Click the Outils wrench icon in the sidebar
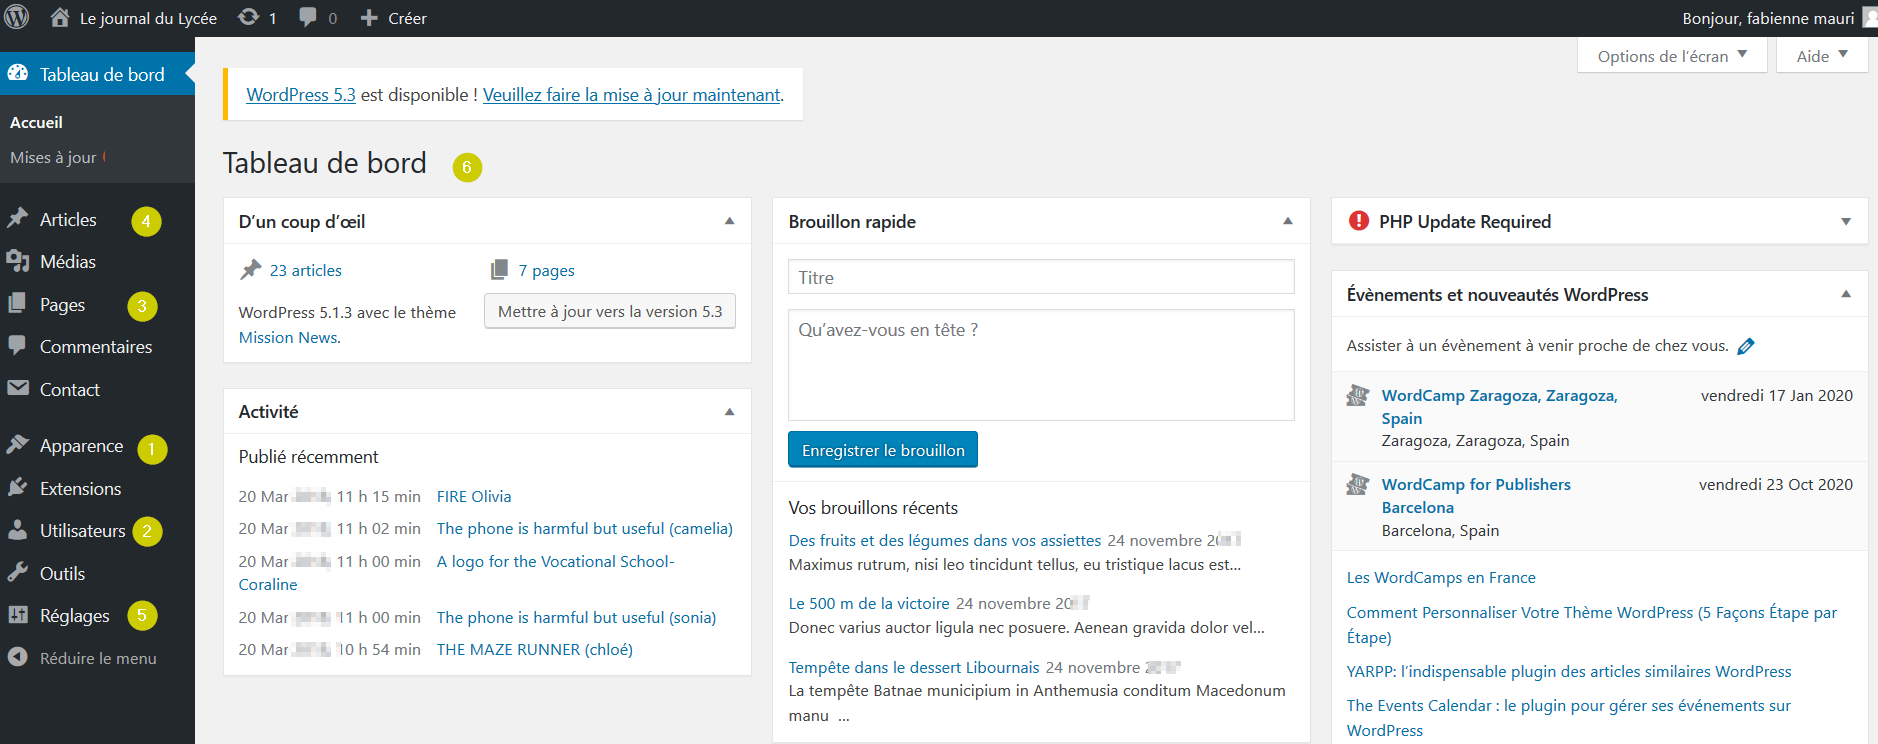 [x=17, y=572]
